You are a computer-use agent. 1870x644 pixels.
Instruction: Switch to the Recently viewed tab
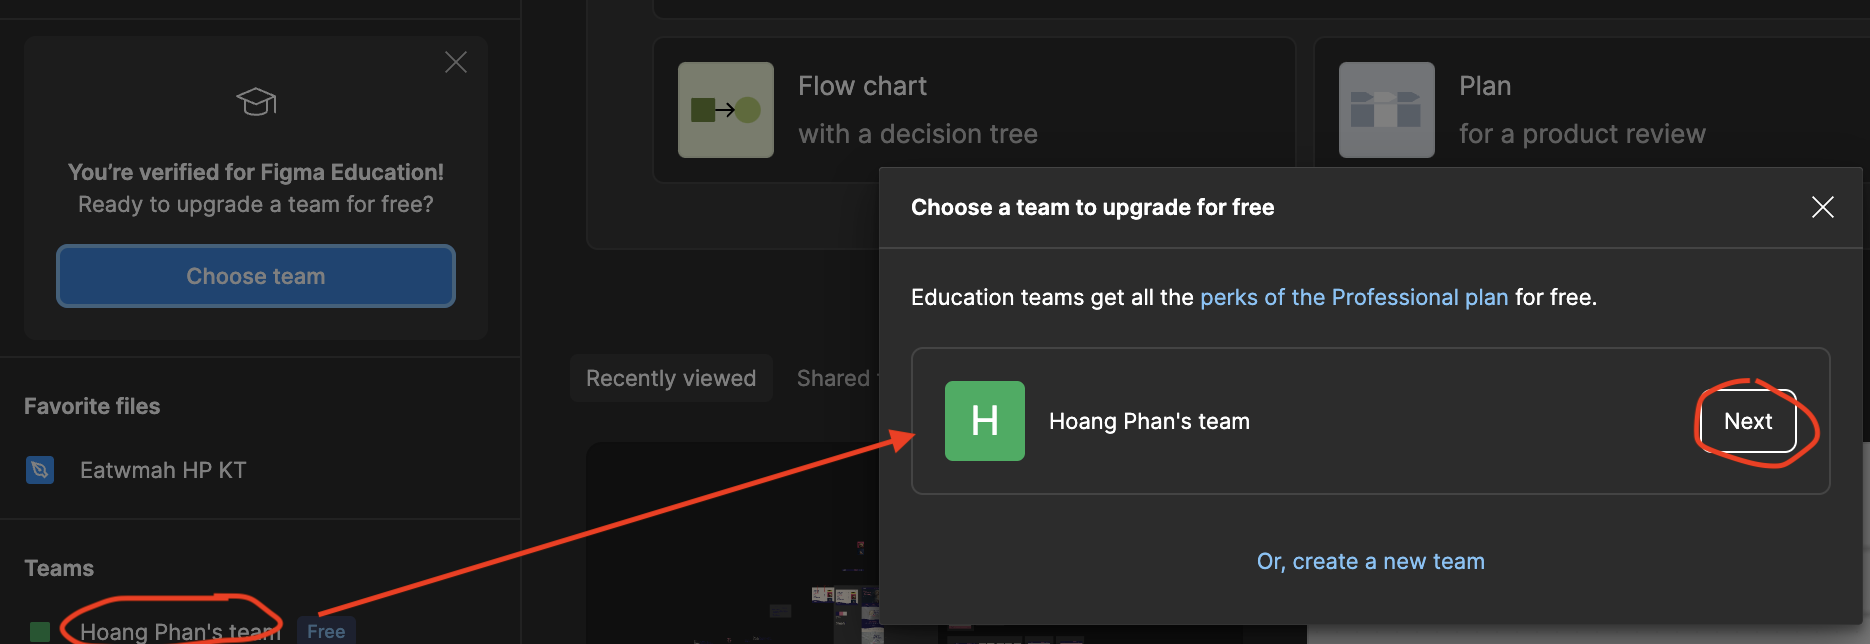(x=671, y=378)
